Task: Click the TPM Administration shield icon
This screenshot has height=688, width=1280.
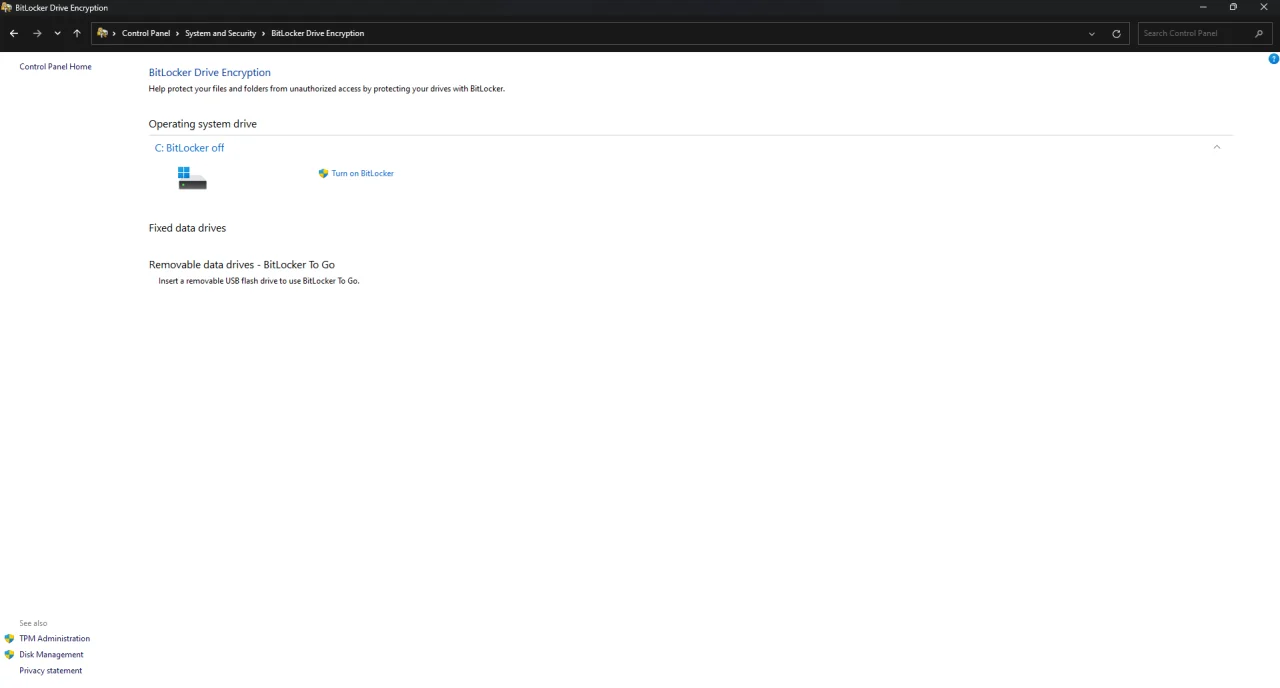Action: (x=9, y=639)
